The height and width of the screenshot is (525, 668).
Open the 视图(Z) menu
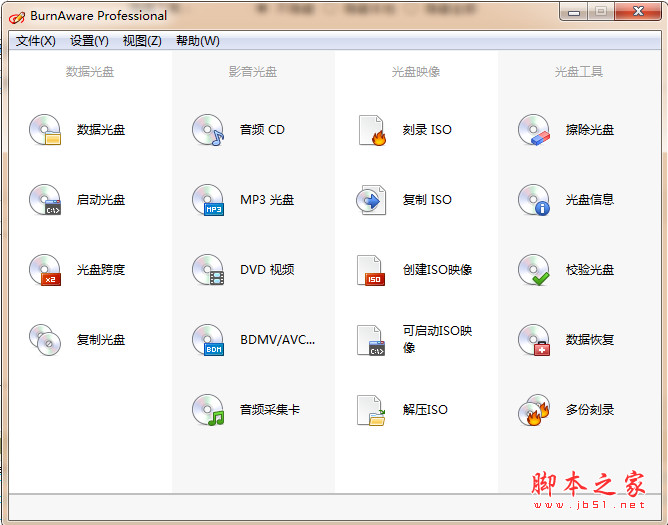(x=142, y=41)
